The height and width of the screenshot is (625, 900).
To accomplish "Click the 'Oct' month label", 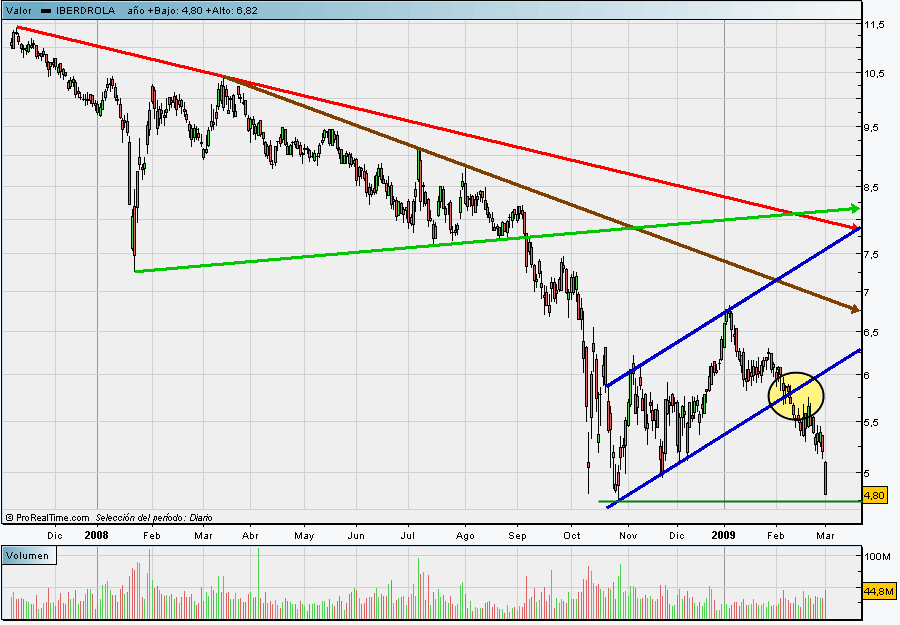I will click(x=572, y=535).
